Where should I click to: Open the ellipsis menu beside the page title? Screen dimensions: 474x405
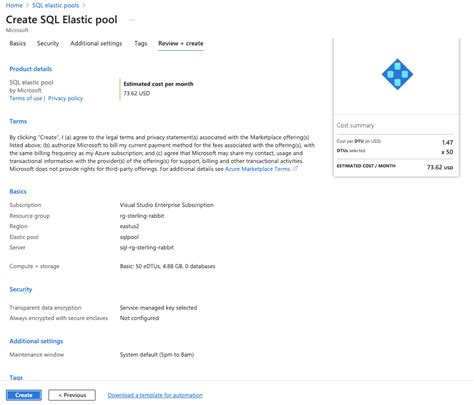[132, 20]
